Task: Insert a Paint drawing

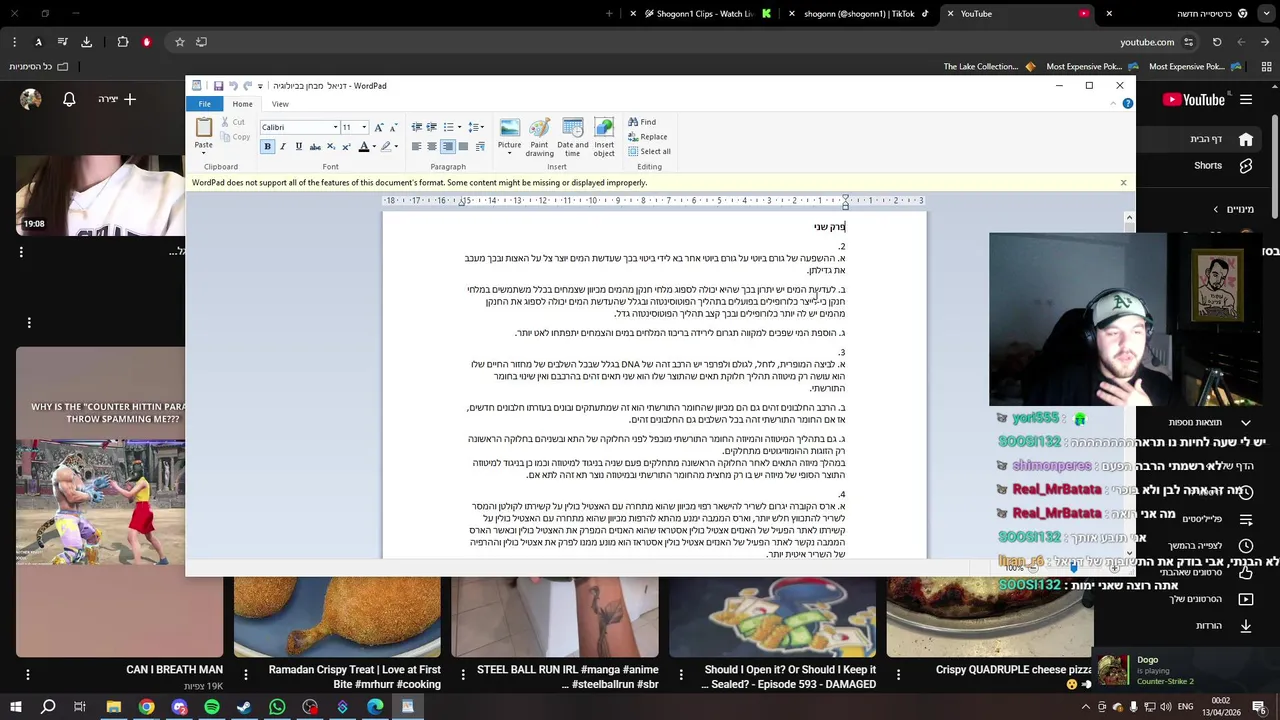Action: [539, 137]
